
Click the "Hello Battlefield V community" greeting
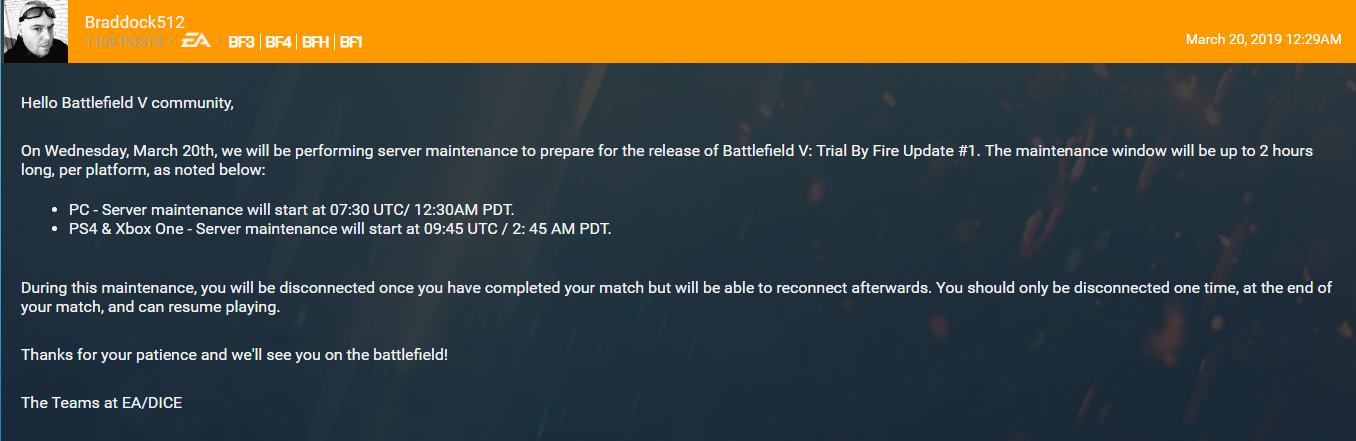(127, 102)
